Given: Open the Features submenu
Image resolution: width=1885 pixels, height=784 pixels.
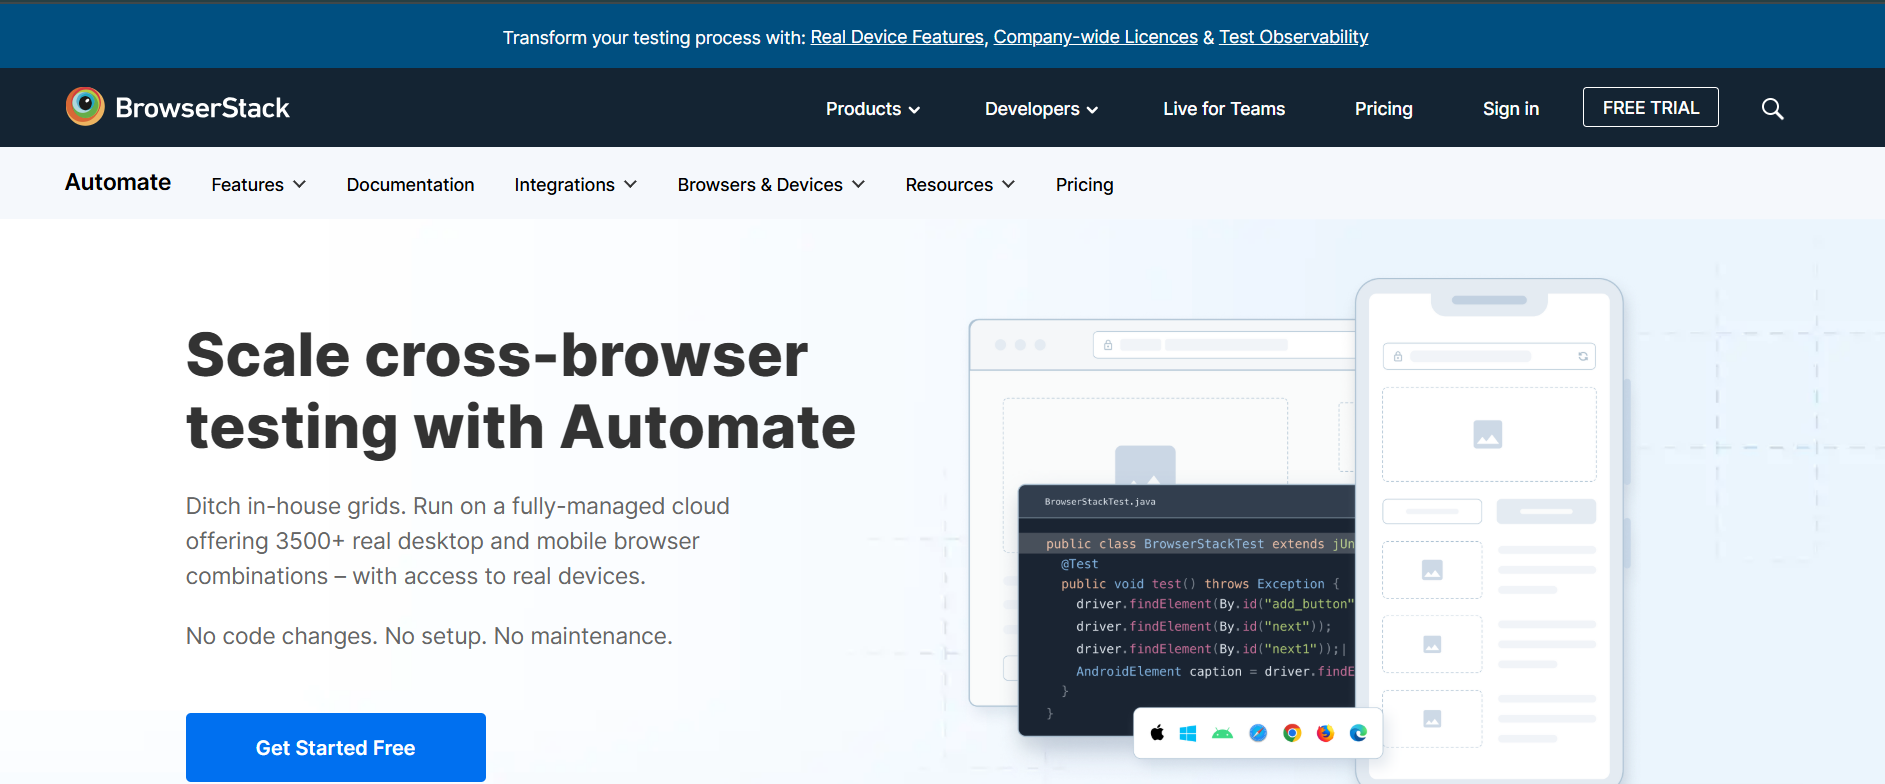Looking at the screenshot, I should (x=258, y=185).
